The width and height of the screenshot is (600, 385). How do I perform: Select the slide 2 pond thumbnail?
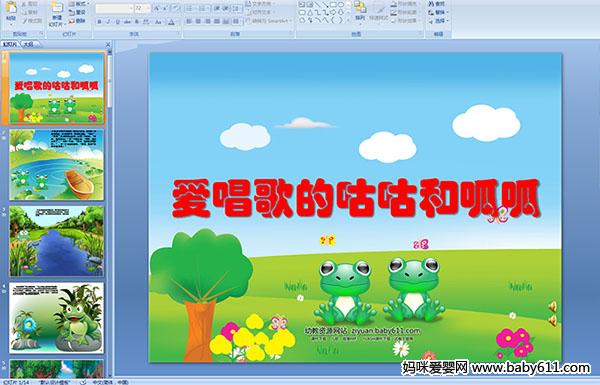pyautogui.click(x=56, y=165)
